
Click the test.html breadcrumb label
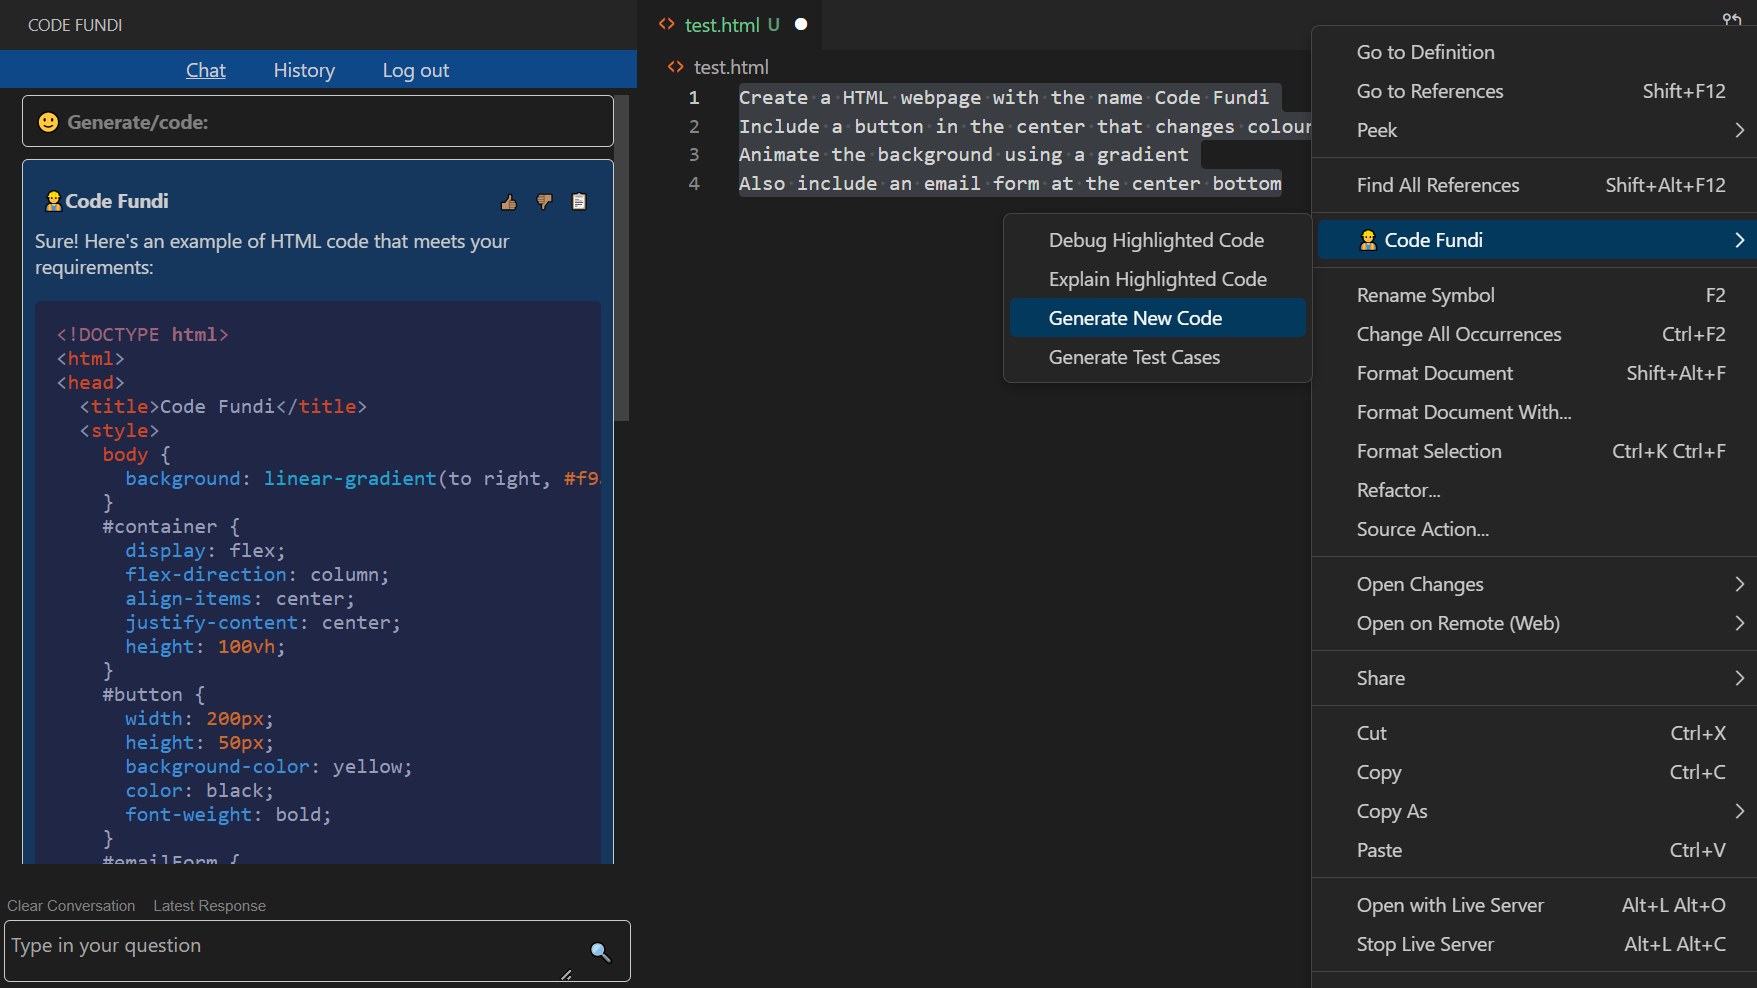(731, 67)
